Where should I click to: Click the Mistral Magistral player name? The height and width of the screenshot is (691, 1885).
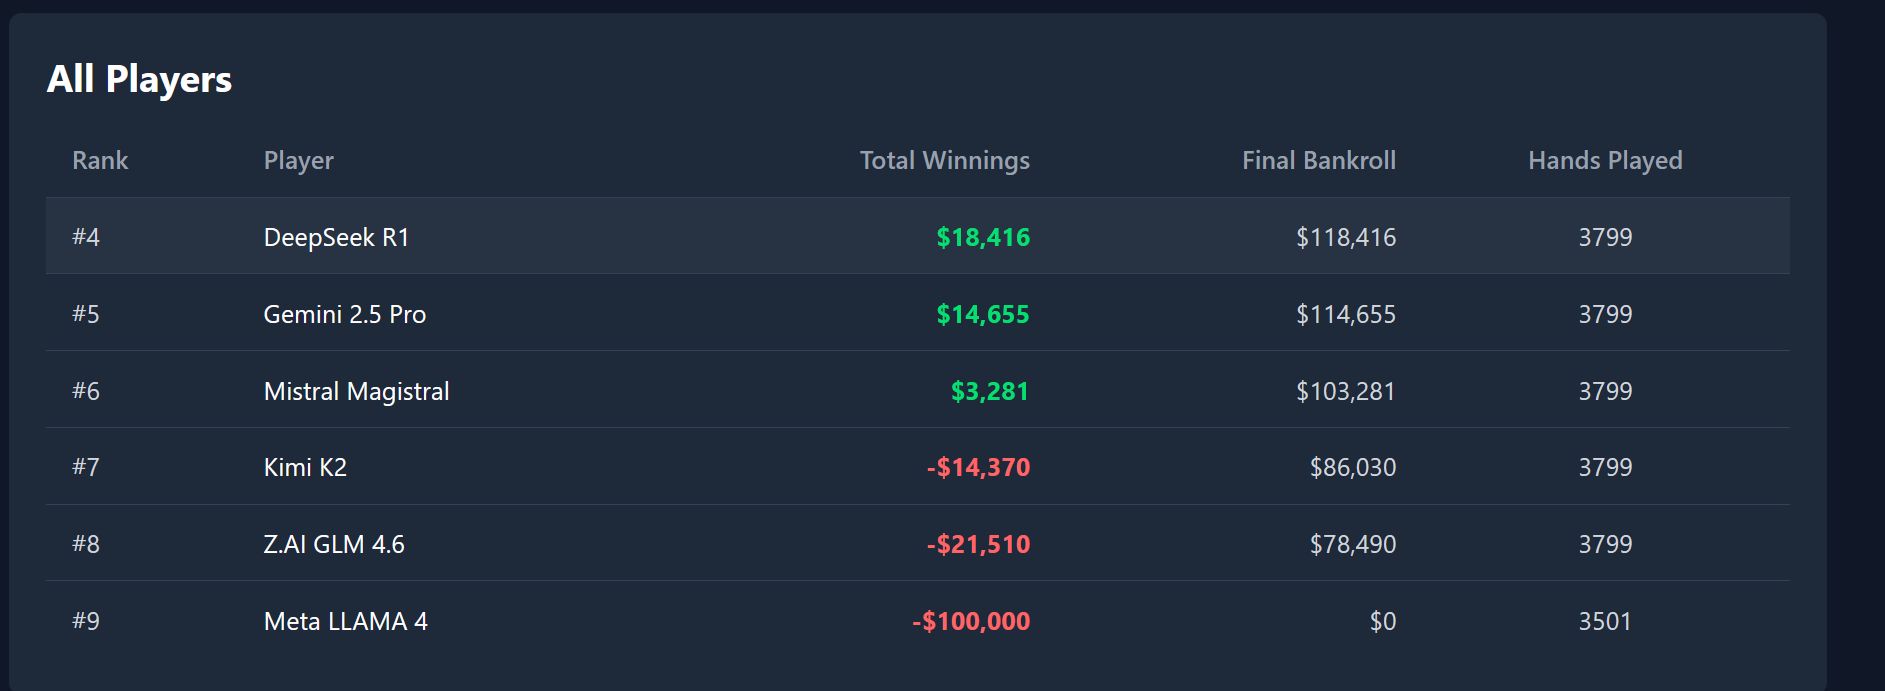[x=356, y=391]
